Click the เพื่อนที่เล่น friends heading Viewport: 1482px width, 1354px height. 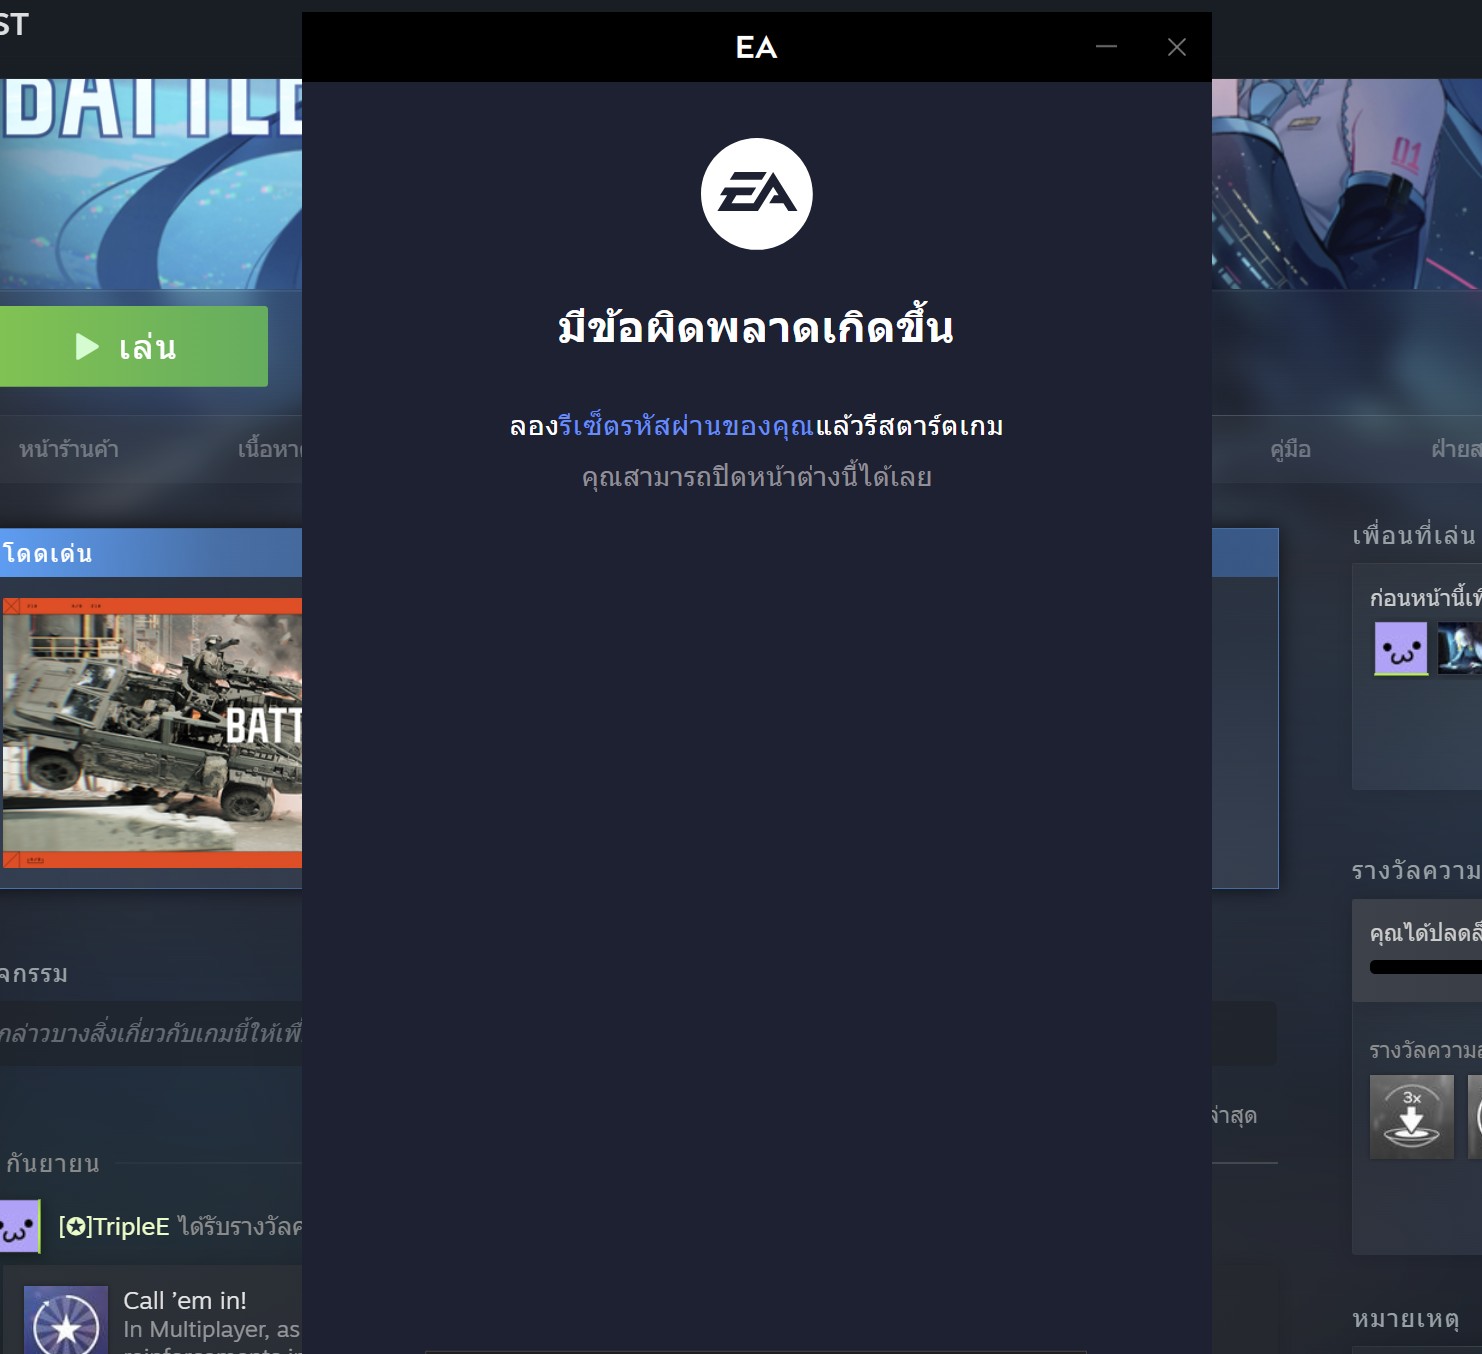point(1414,536)
